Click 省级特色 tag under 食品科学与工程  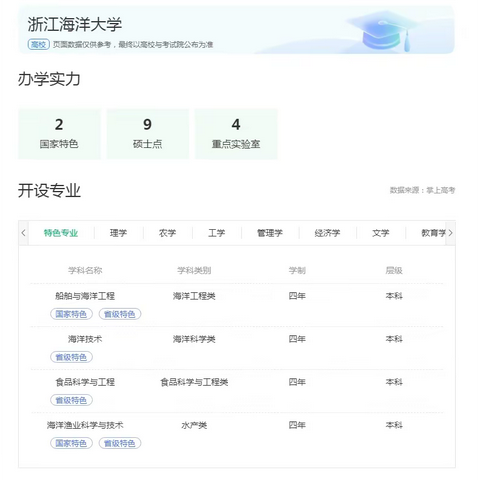71,400
